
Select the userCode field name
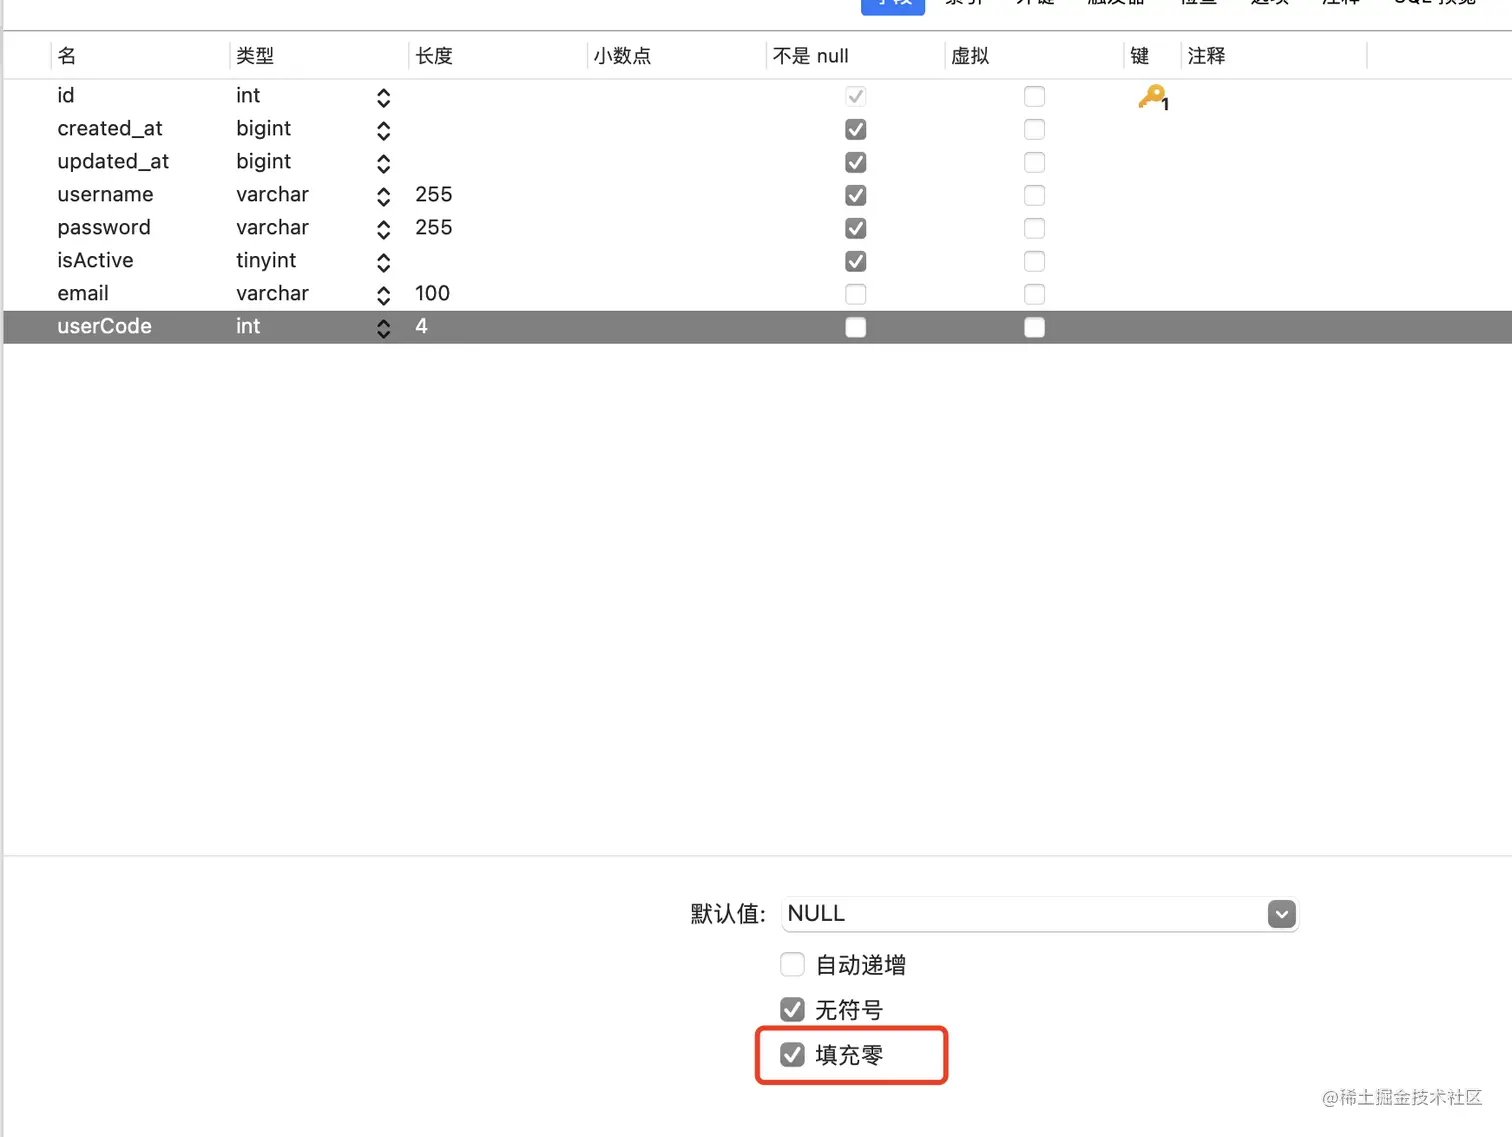(104, 326)
